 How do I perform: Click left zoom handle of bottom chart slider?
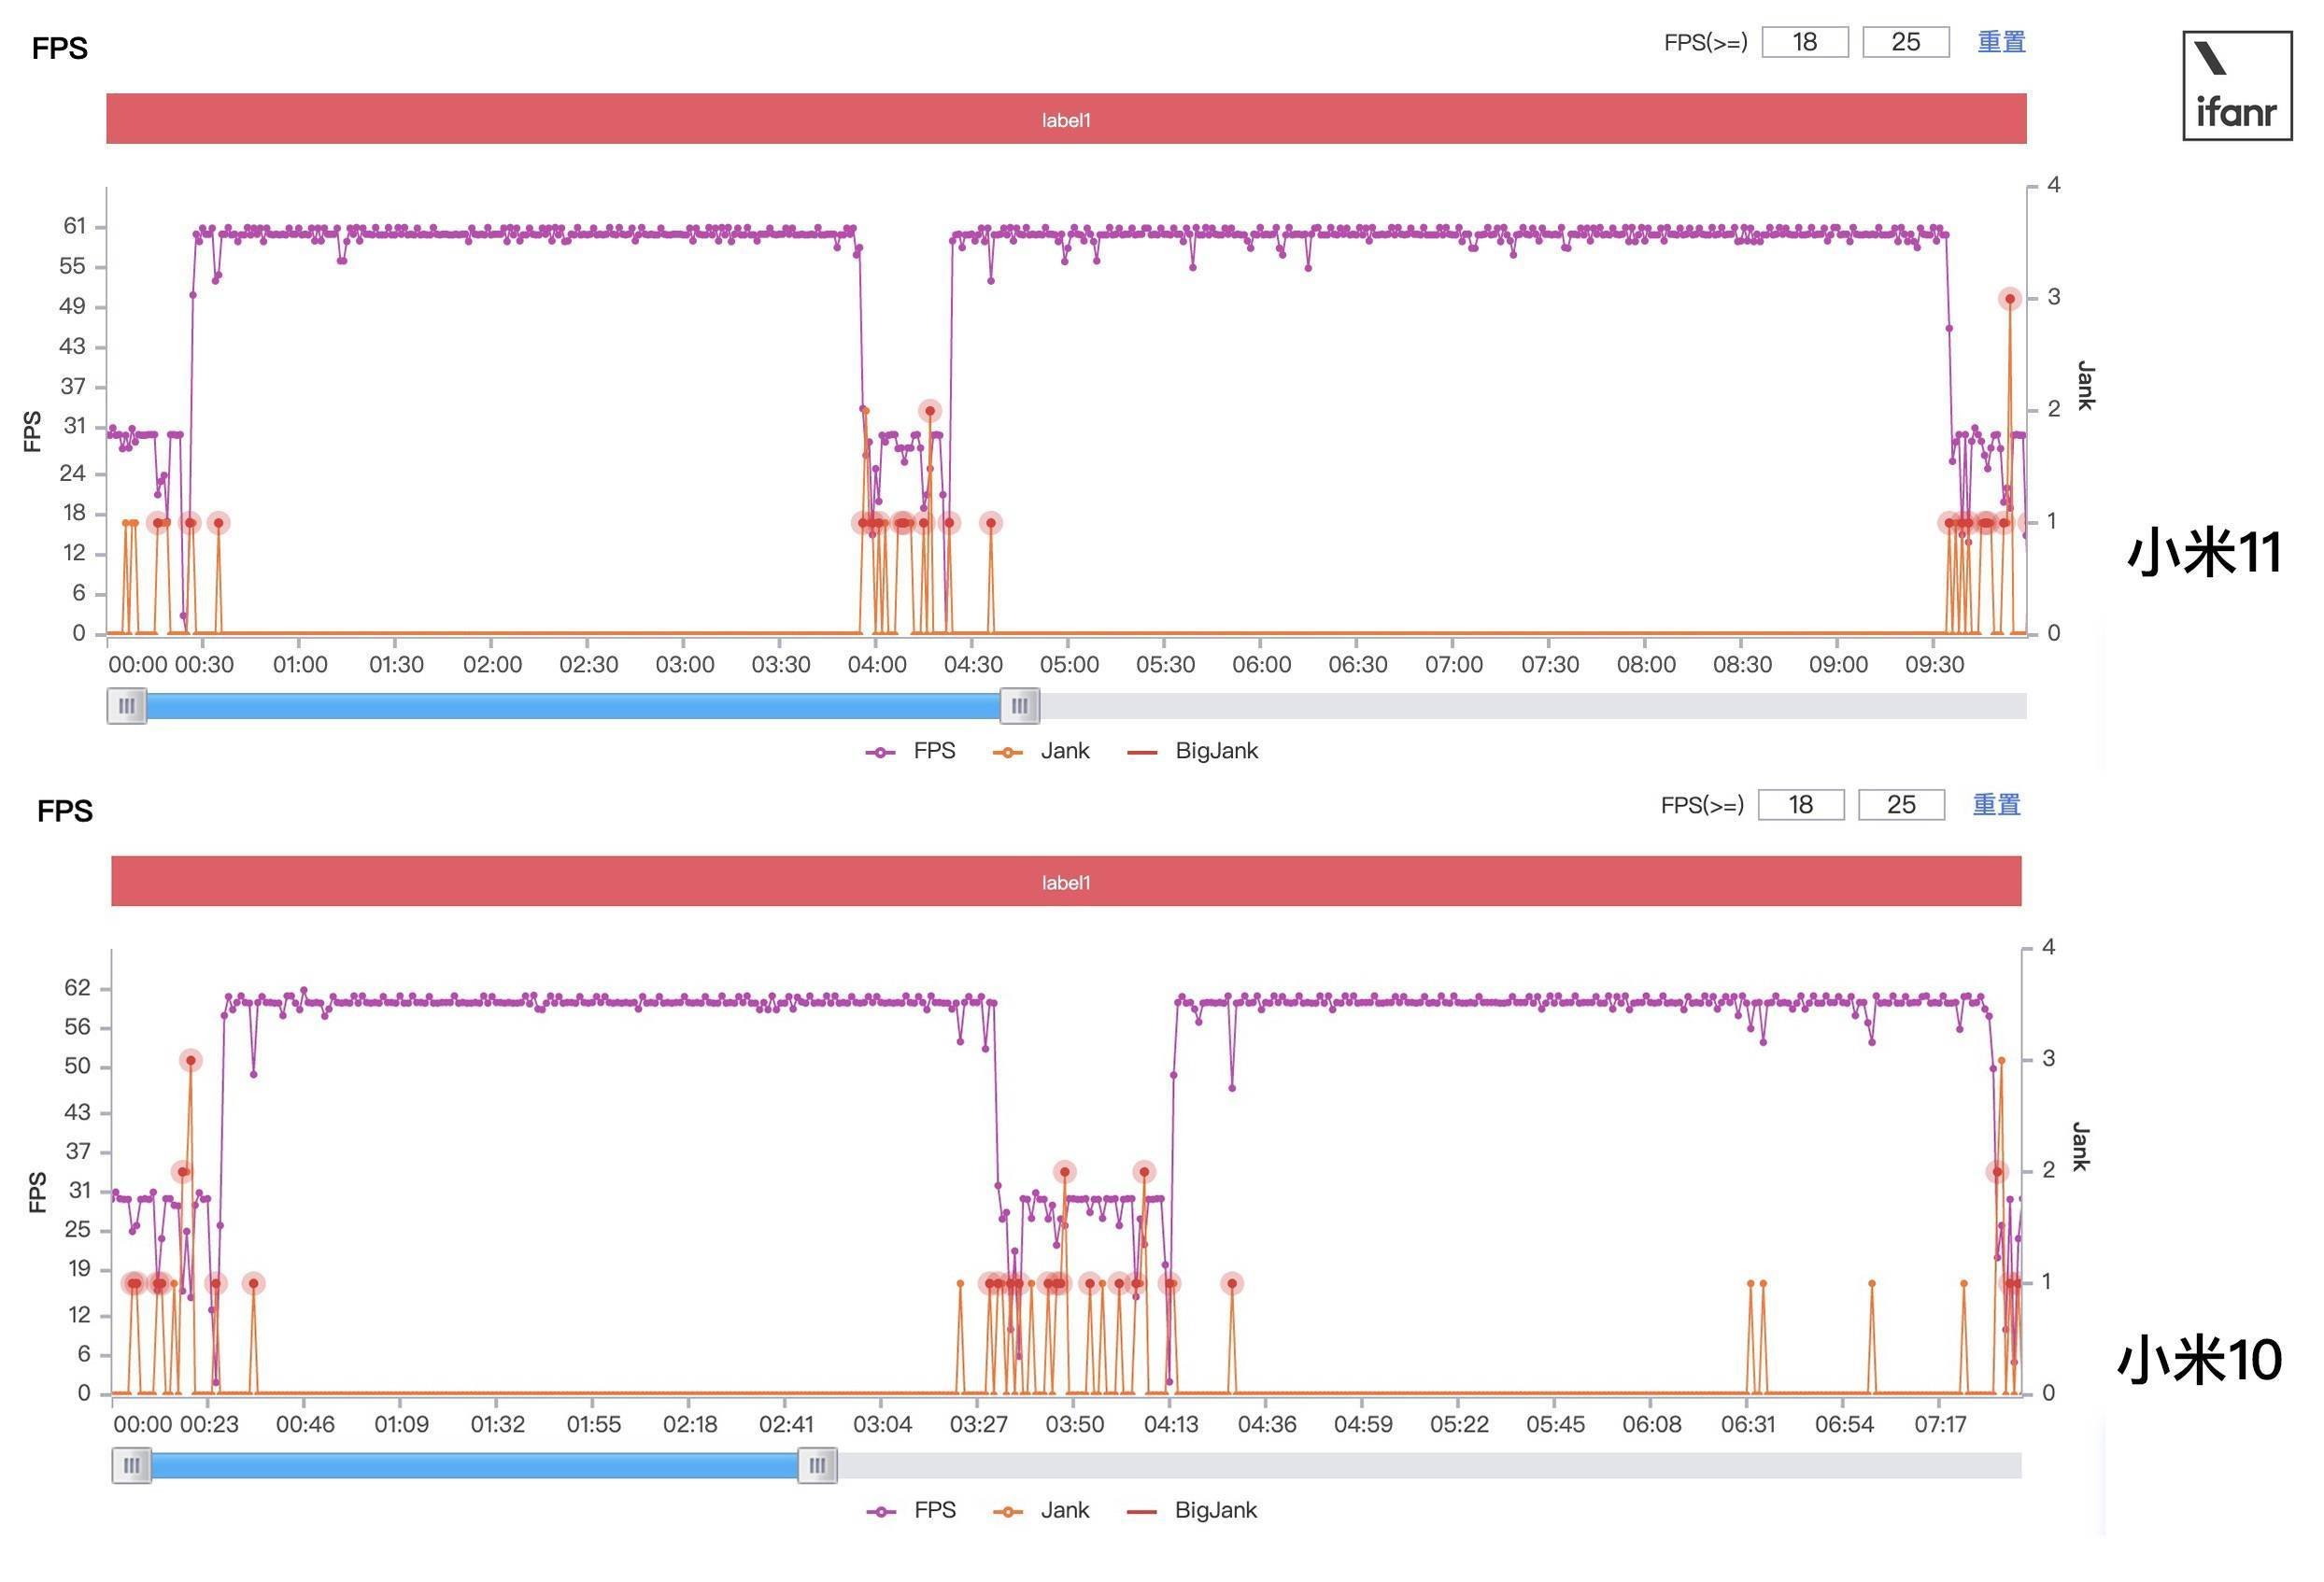tap(131, 1466)
